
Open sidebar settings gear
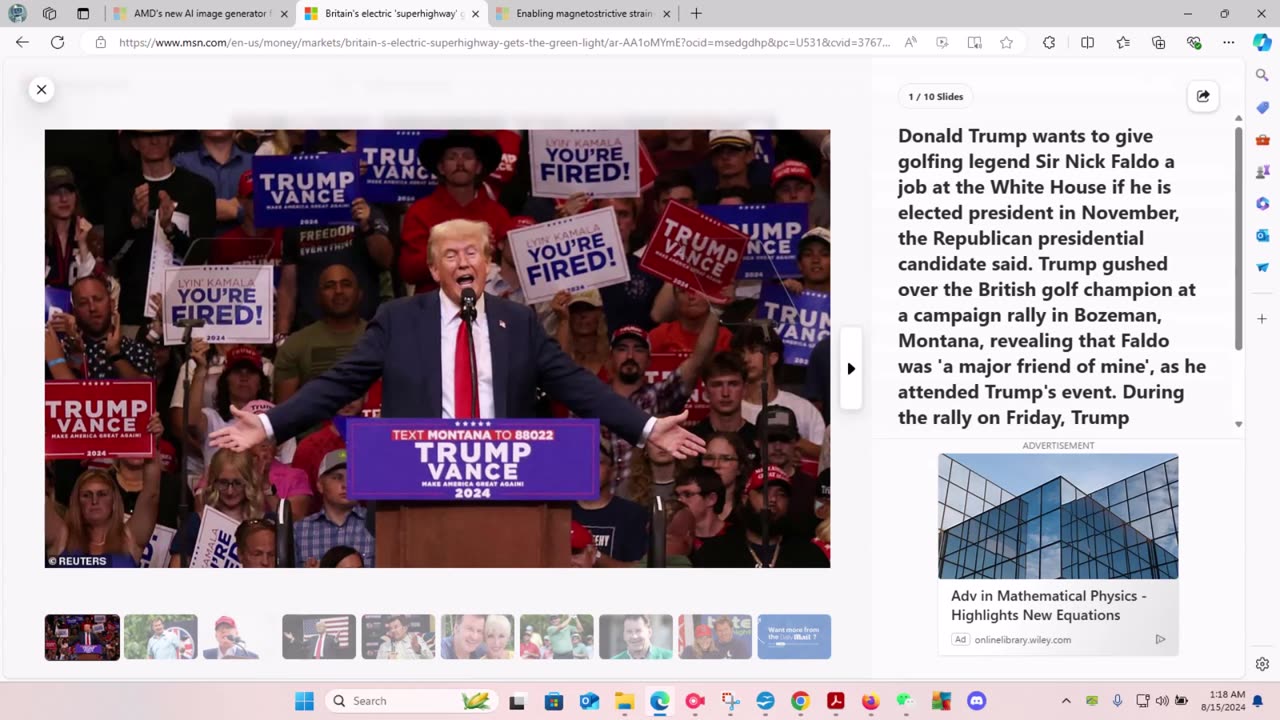coord(1262,664)
